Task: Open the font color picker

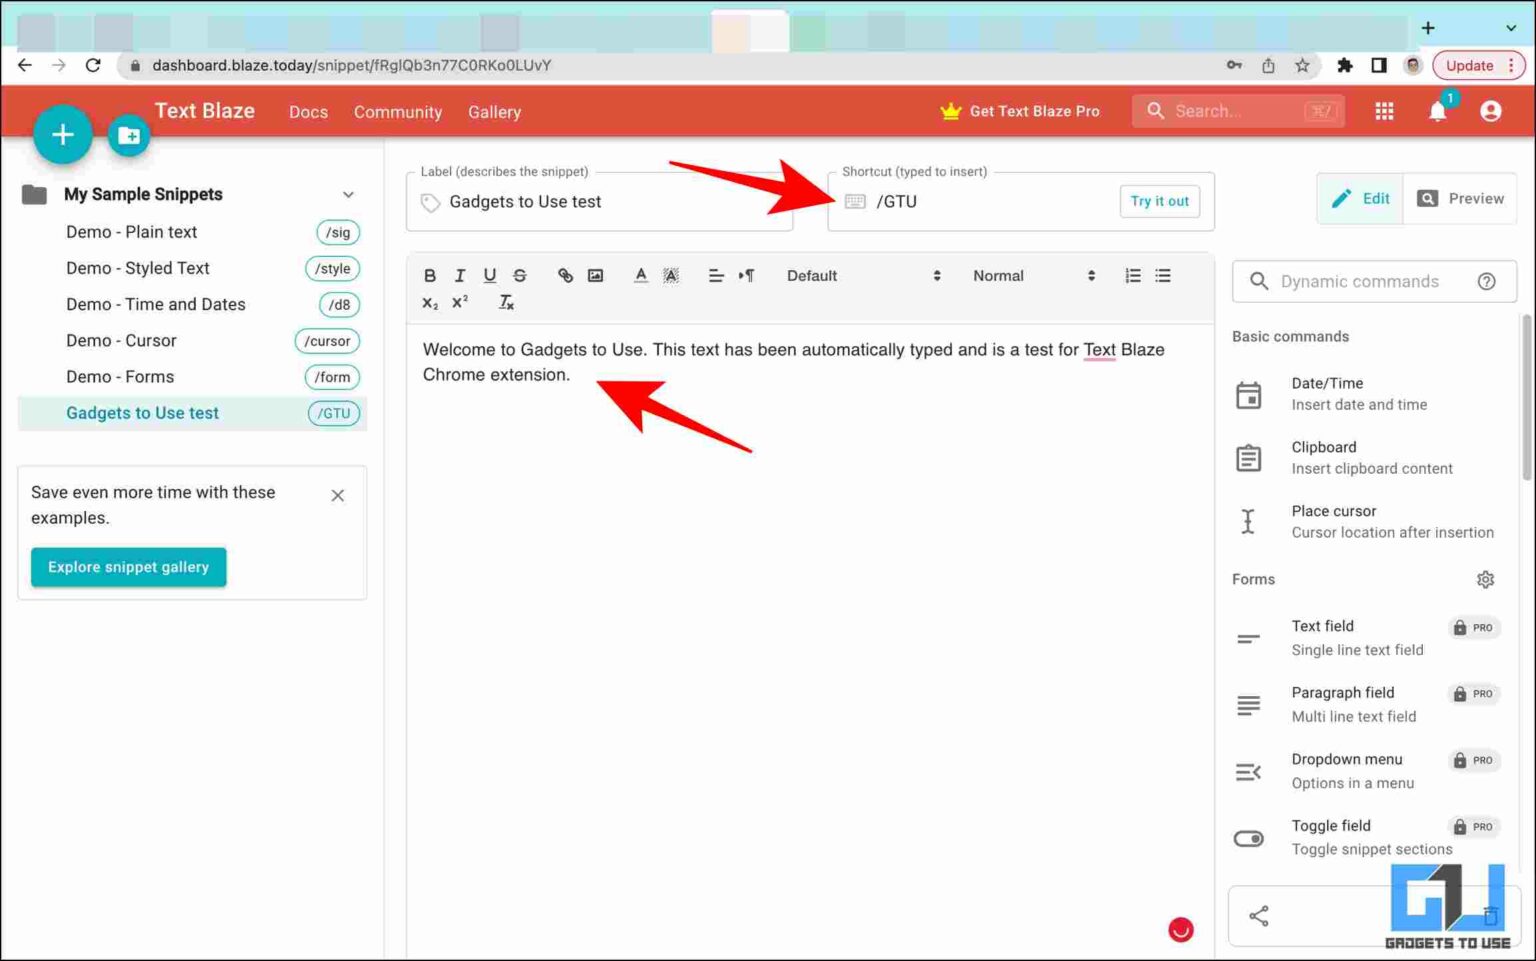Action: [640, 275]
